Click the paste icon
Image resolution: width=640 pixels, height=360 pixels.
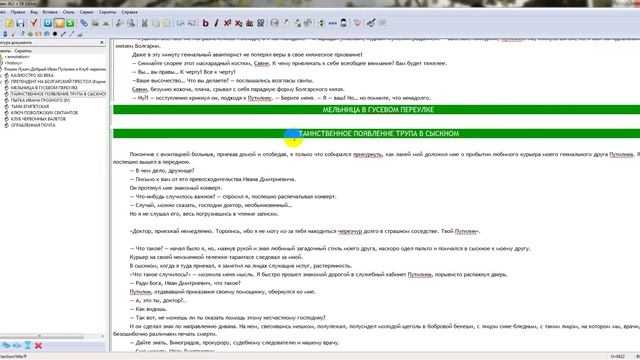[x=166, y=23]
